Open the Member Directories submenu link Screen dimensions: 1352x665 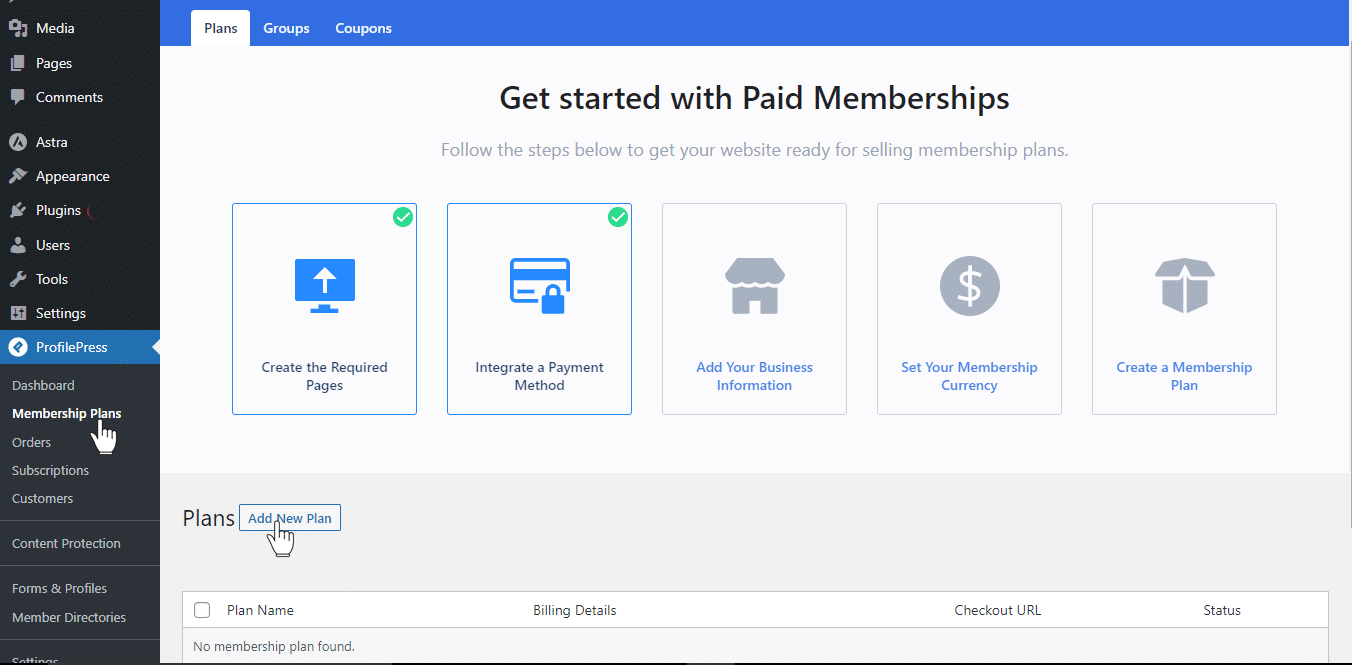point(69,617)
